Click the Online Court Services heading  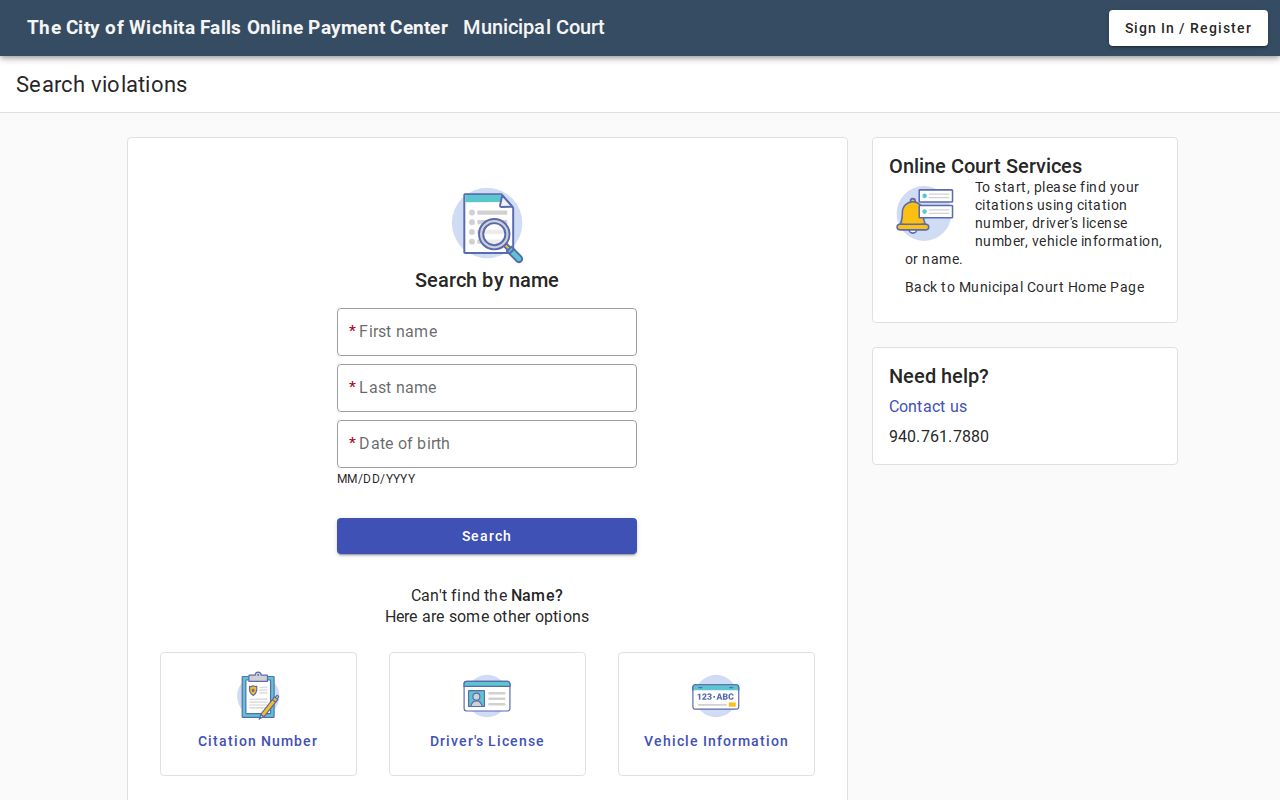coord(986,166)
